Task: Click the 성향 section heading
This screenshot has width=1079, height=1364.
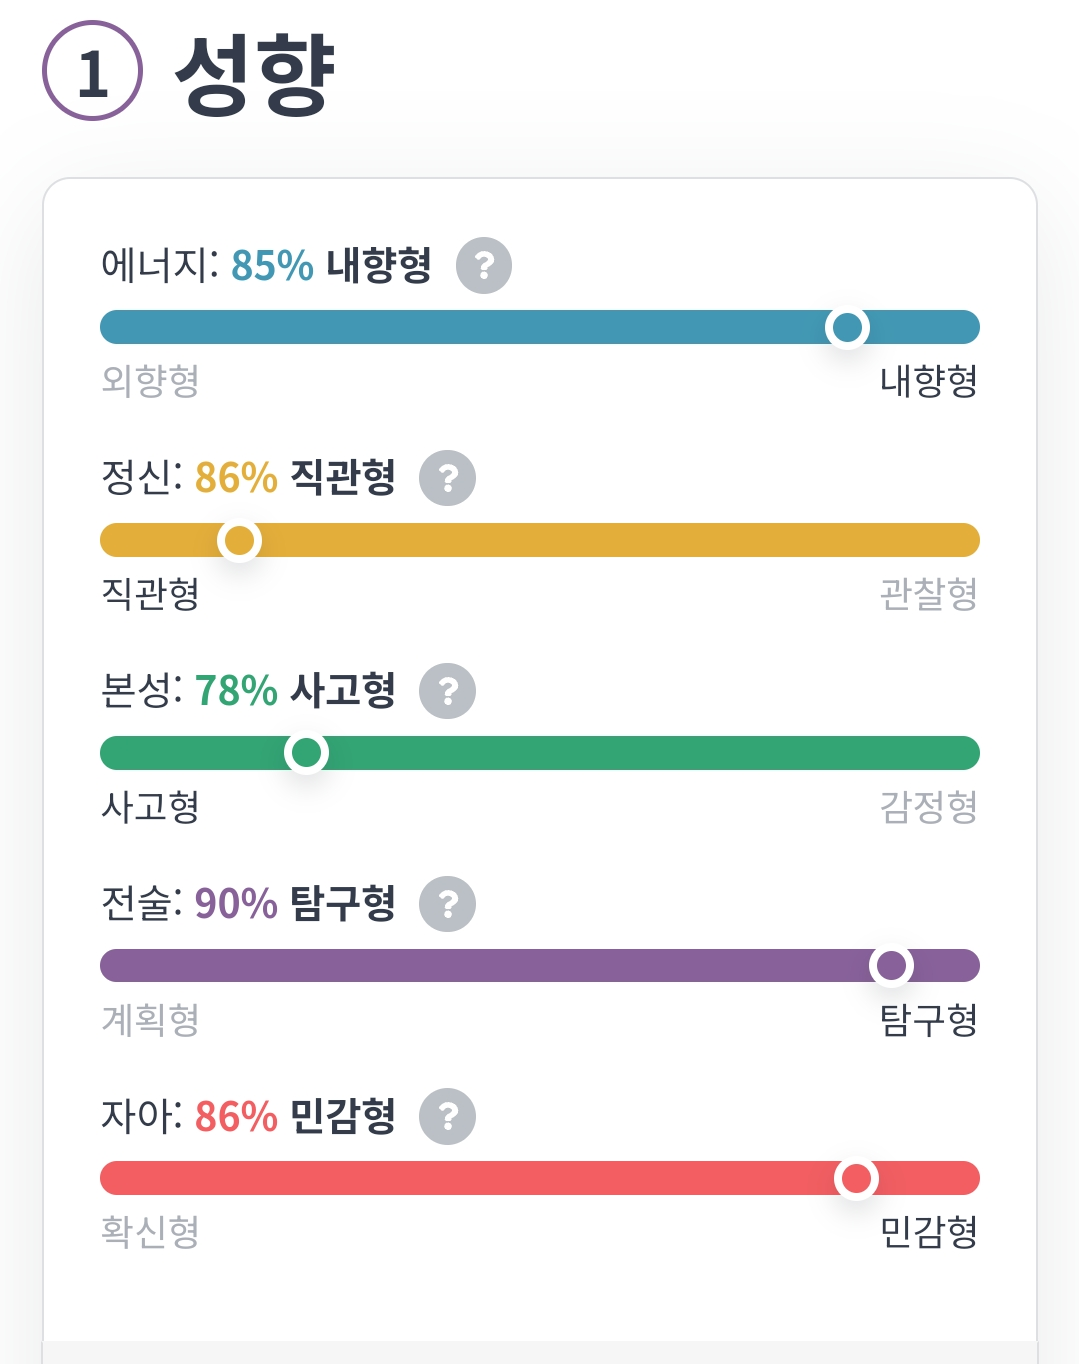Action: click(255, 74)
